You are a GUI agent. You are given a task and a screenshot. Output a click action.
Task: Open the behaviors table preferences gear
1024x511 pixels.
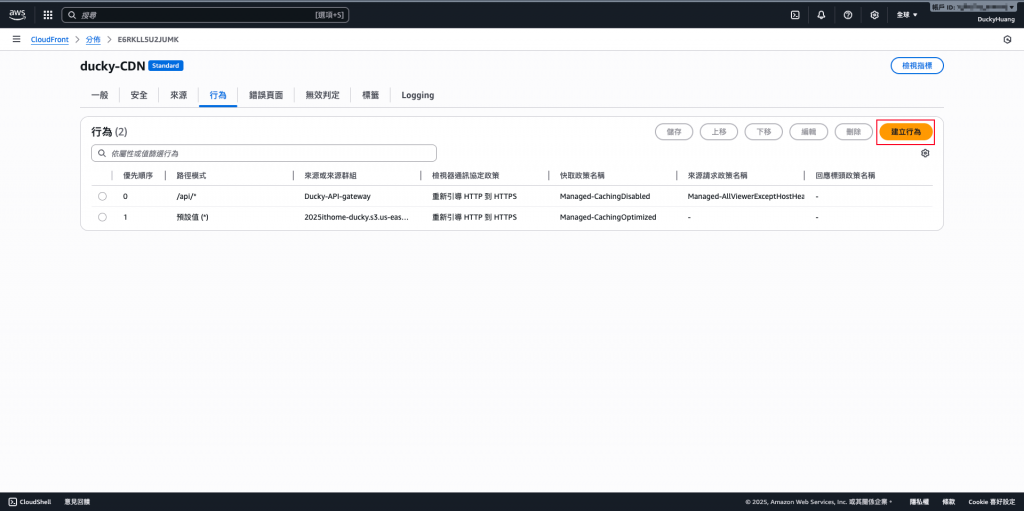[x=925, y=153]
